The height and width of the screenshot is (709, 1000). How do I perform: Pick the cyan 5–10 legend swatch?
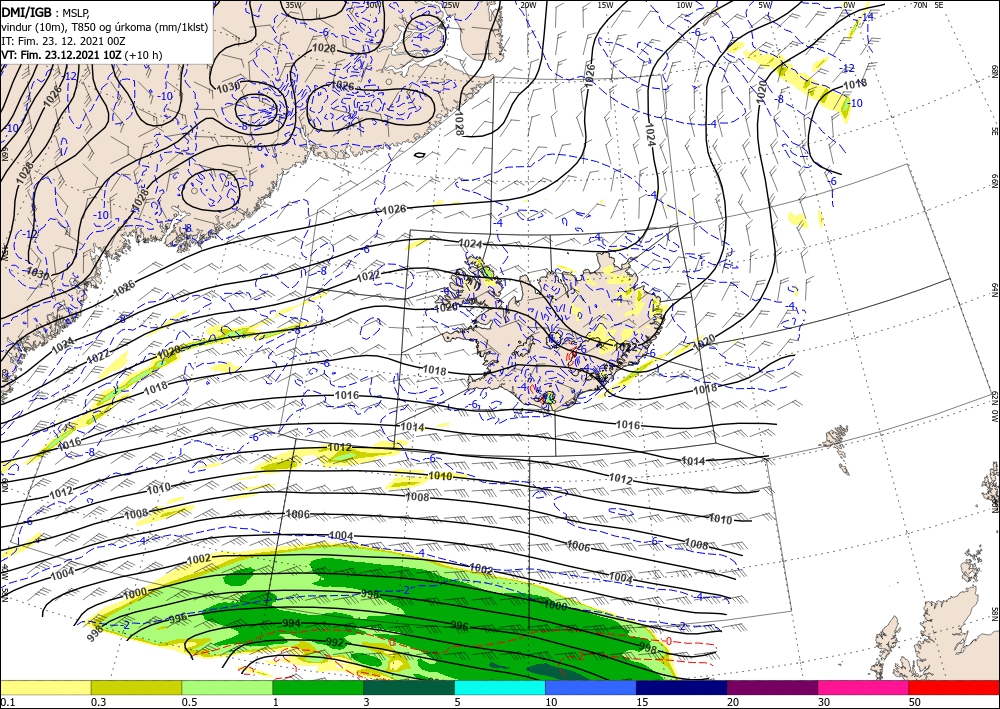tap(500, 688)
